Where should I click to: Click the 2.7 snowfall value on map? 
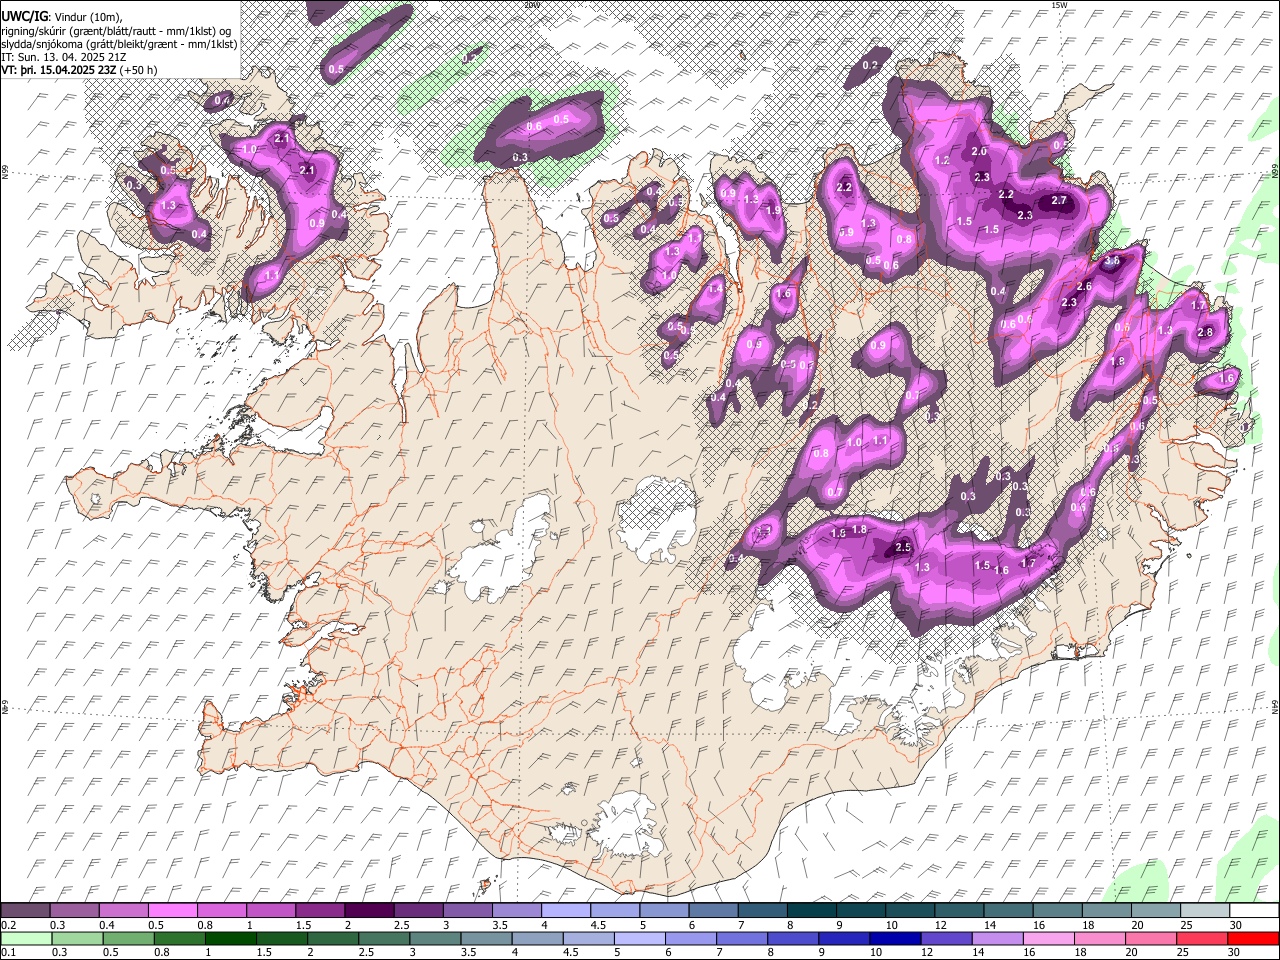[x=1060, y=201]
